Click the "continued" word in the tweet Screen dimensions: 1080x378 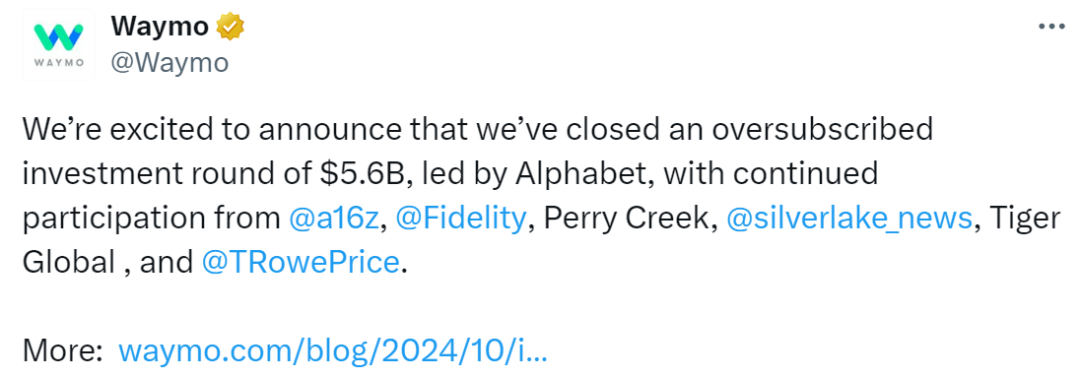pos(807,174)
